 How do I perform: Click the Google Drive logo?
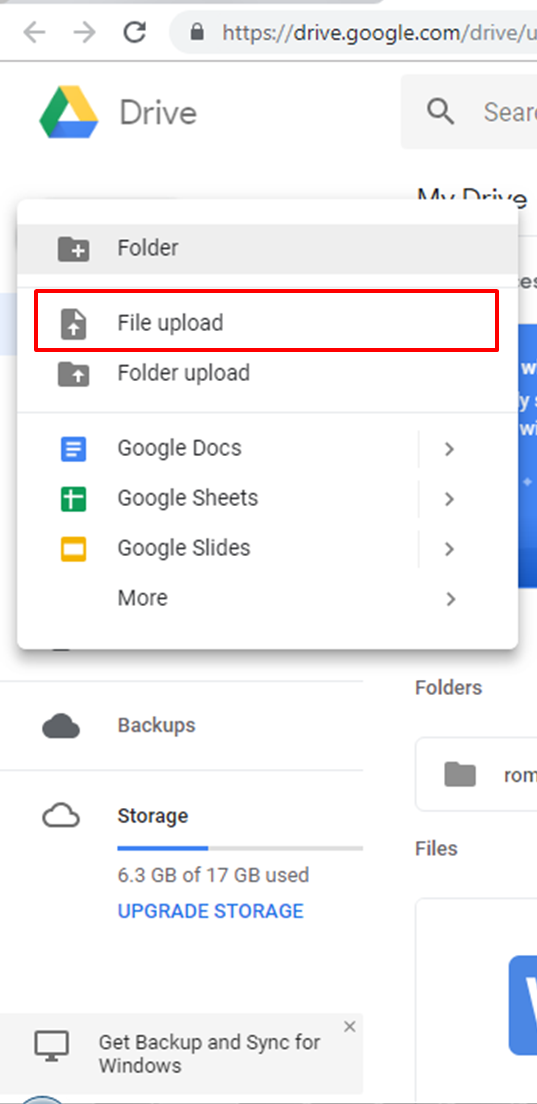coord(68,112)
